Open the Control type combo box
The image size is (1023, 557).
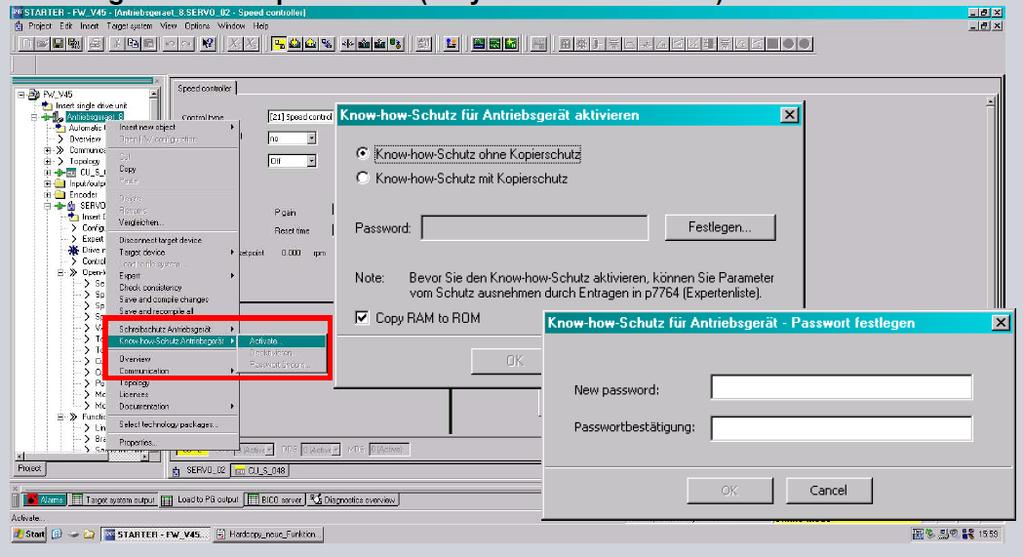(301, 117)
